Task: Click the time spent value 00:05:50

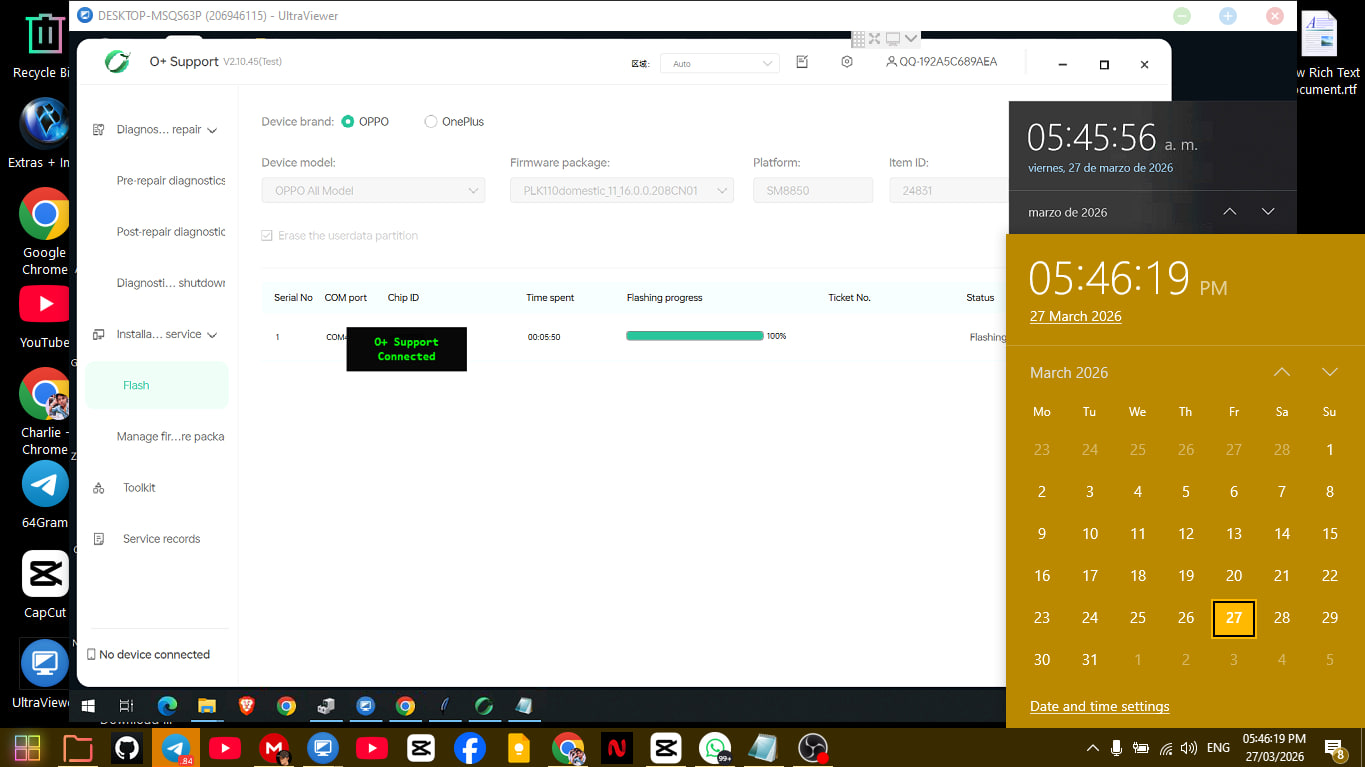Action: tap(544, 337)
